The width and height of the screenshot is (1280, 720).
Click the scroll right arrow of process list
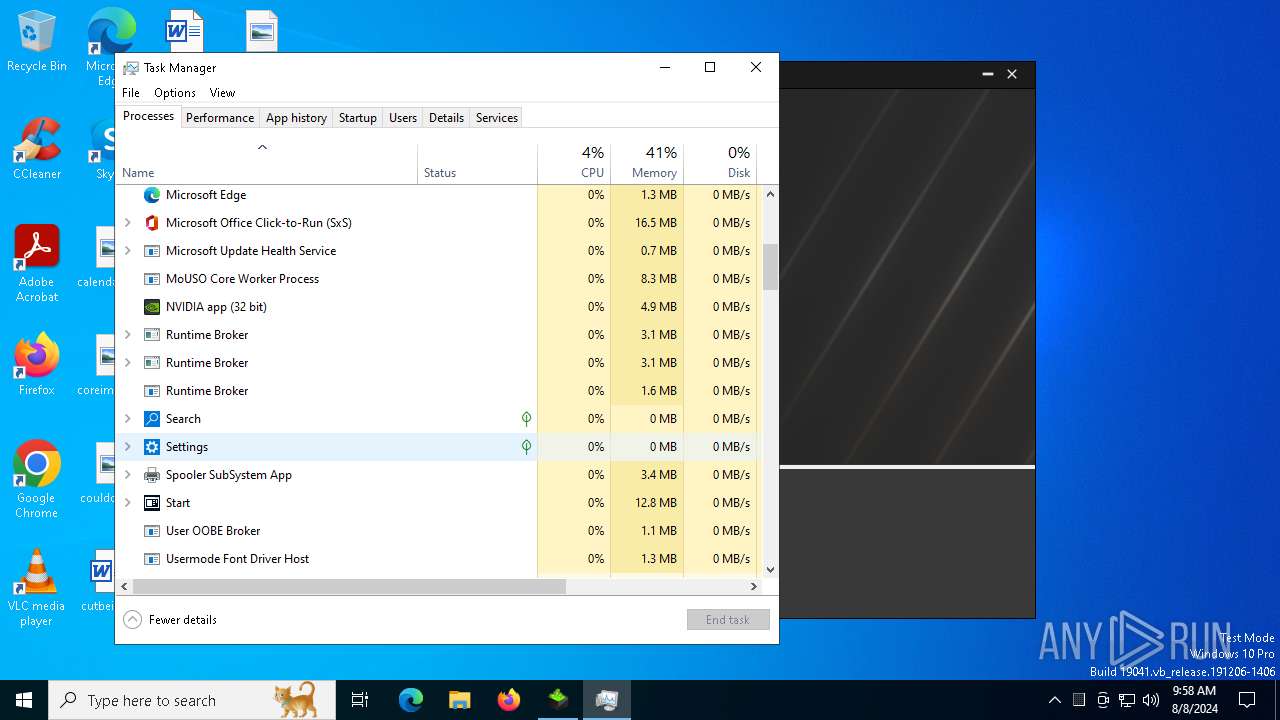coord(754,587)
